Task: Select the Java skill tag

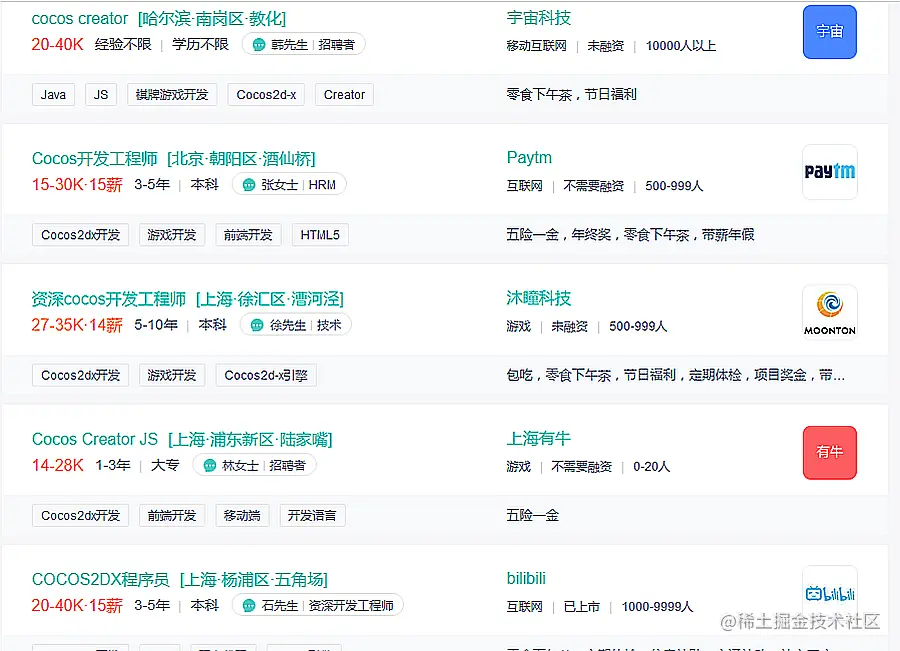Action: point(53,95)
